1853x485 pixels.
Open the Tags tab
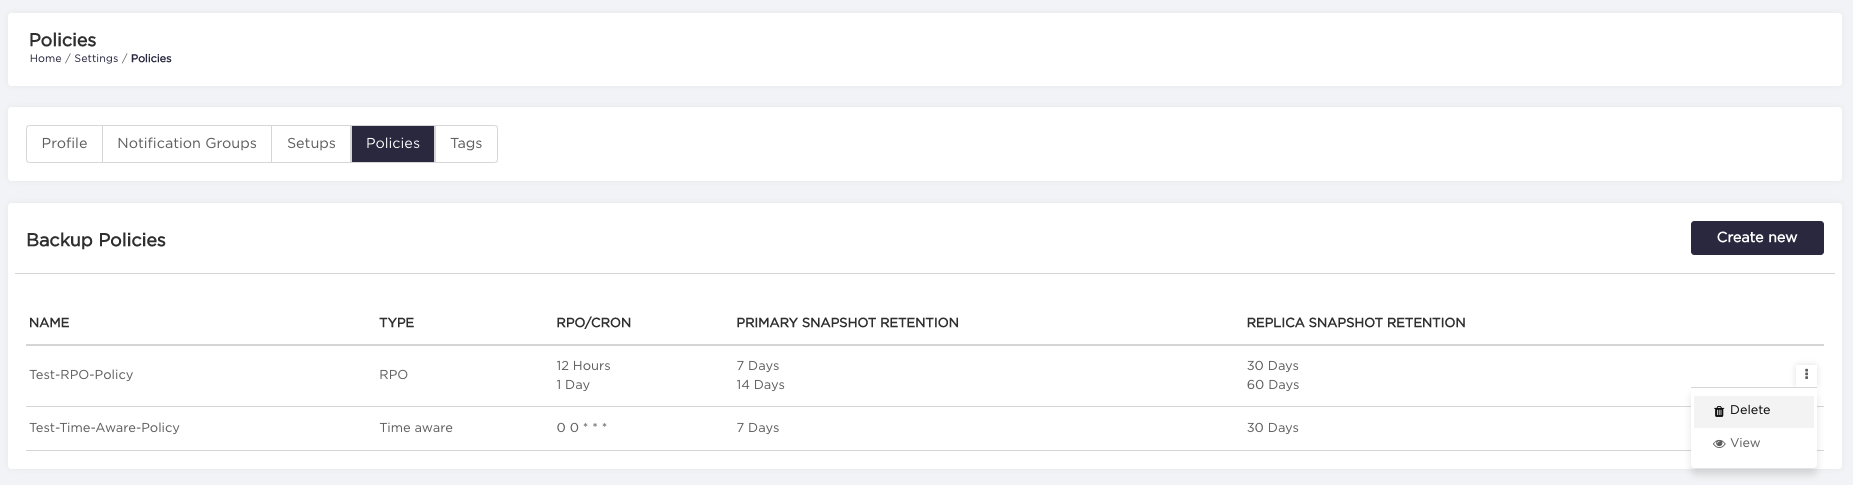coord(466,143)
